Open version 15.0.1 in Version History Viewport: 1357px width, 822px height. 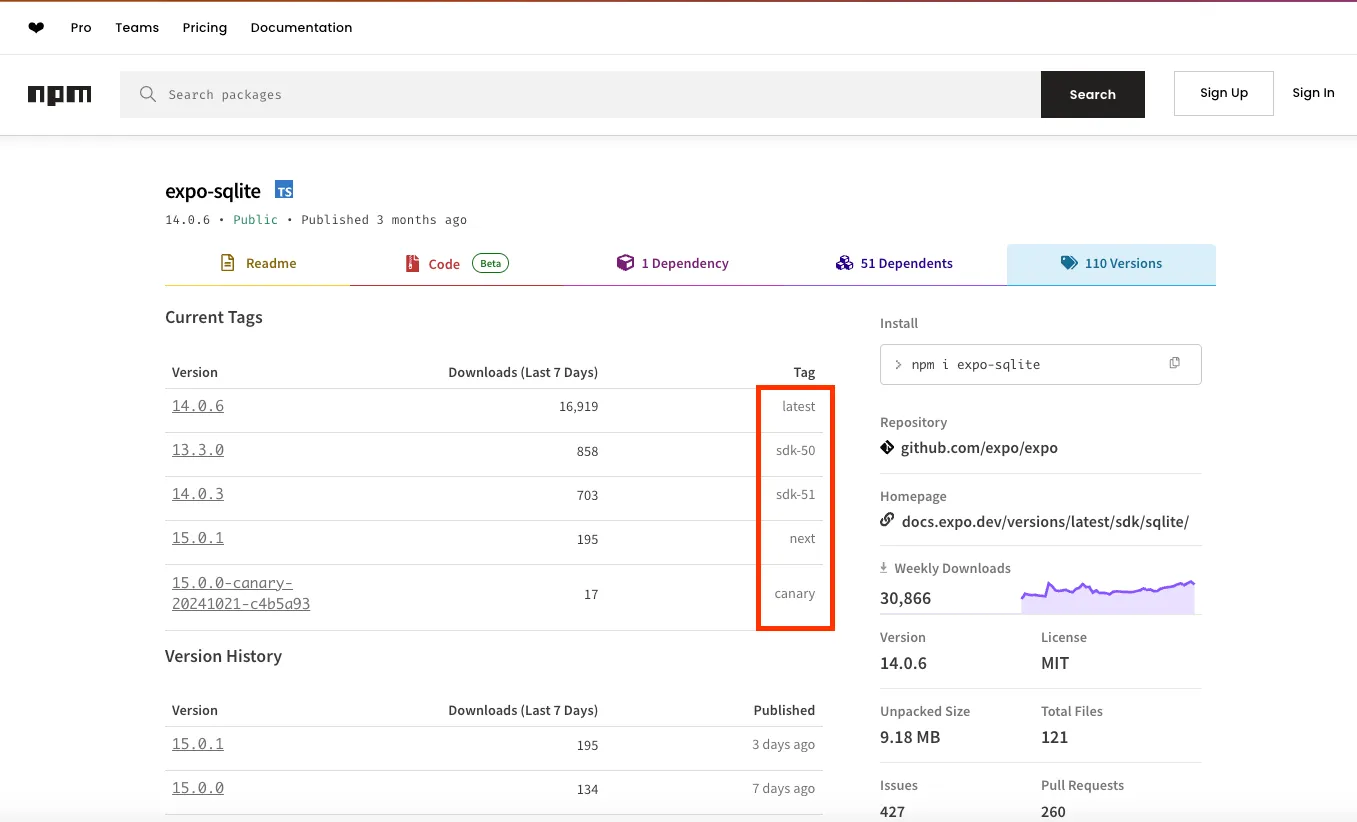198,744
